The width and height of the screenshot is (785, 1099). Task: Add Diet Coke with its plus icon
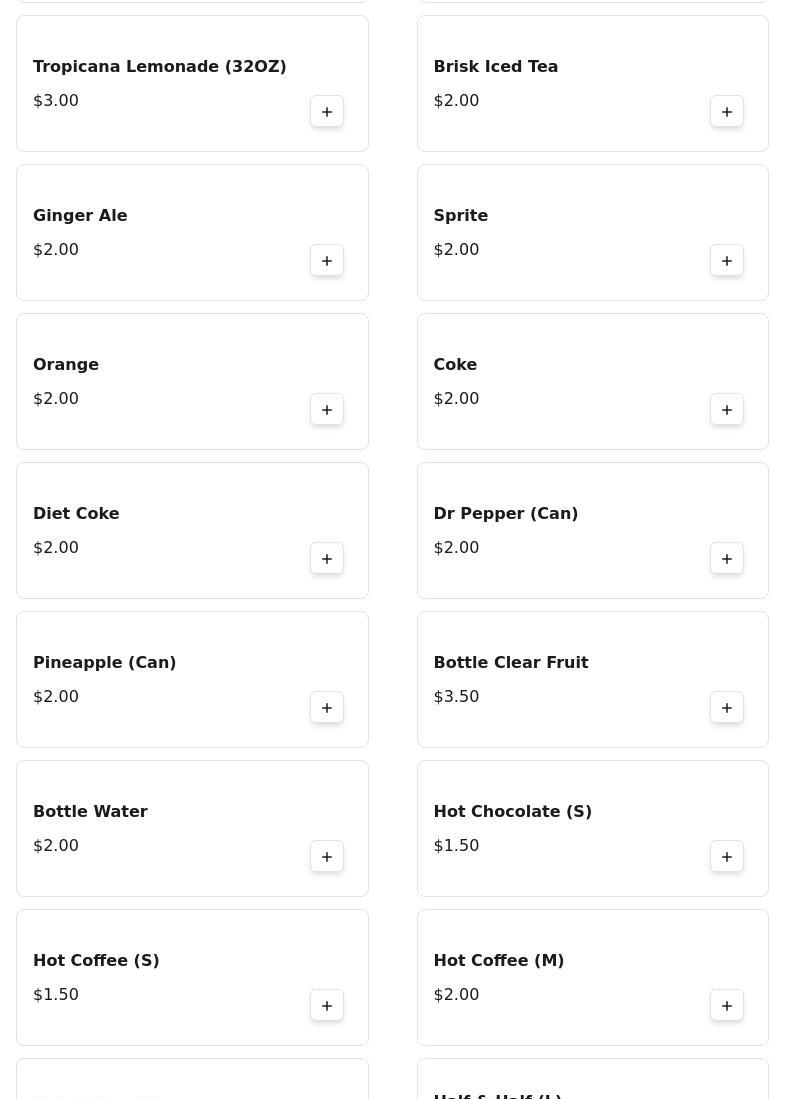click(x=327, y=559)
